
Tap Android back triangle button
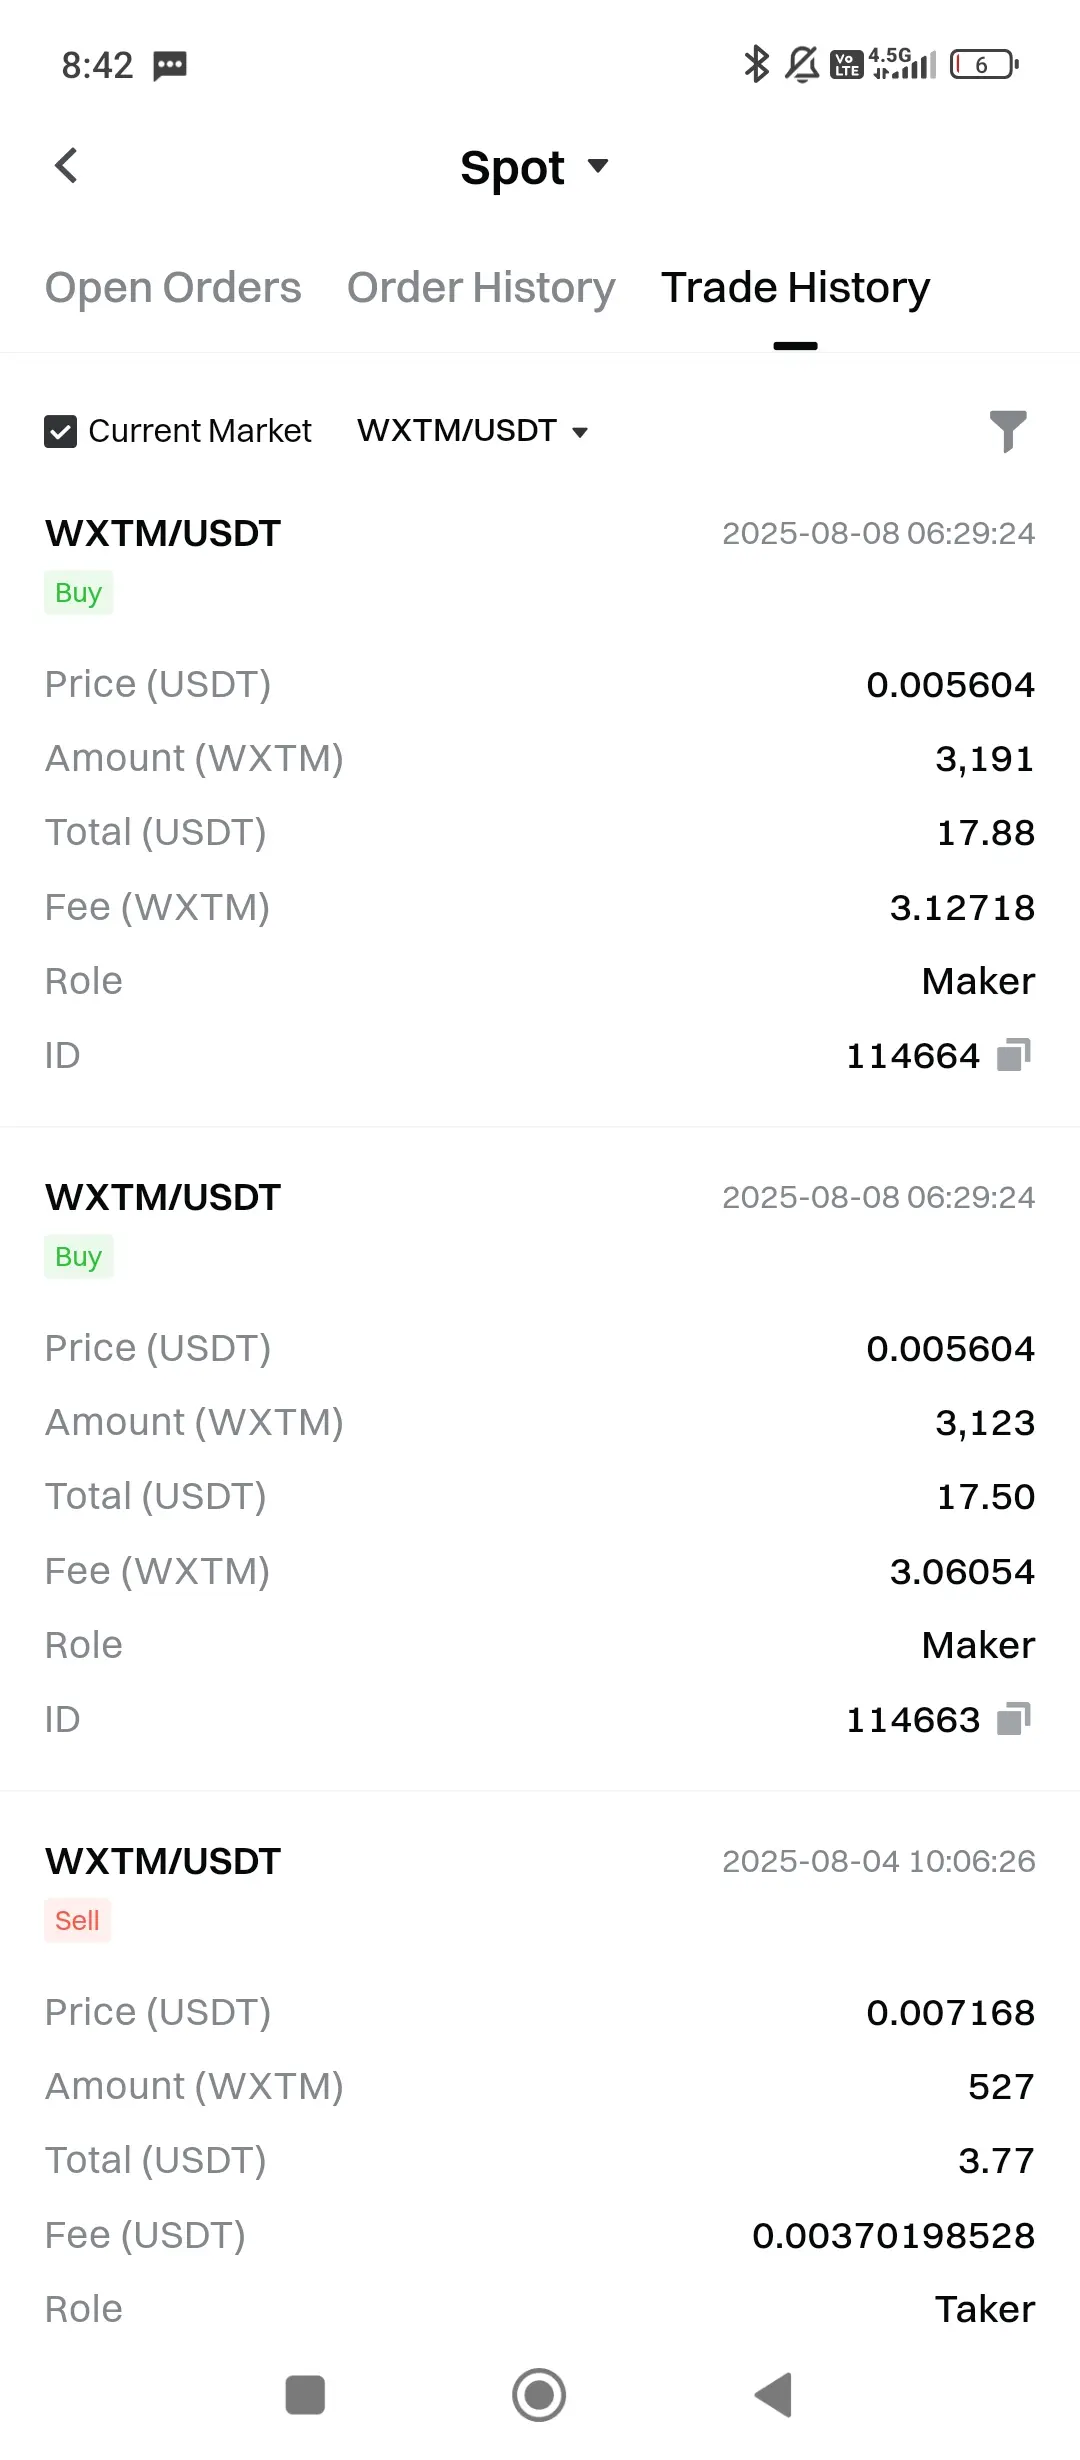[773, 2395]
